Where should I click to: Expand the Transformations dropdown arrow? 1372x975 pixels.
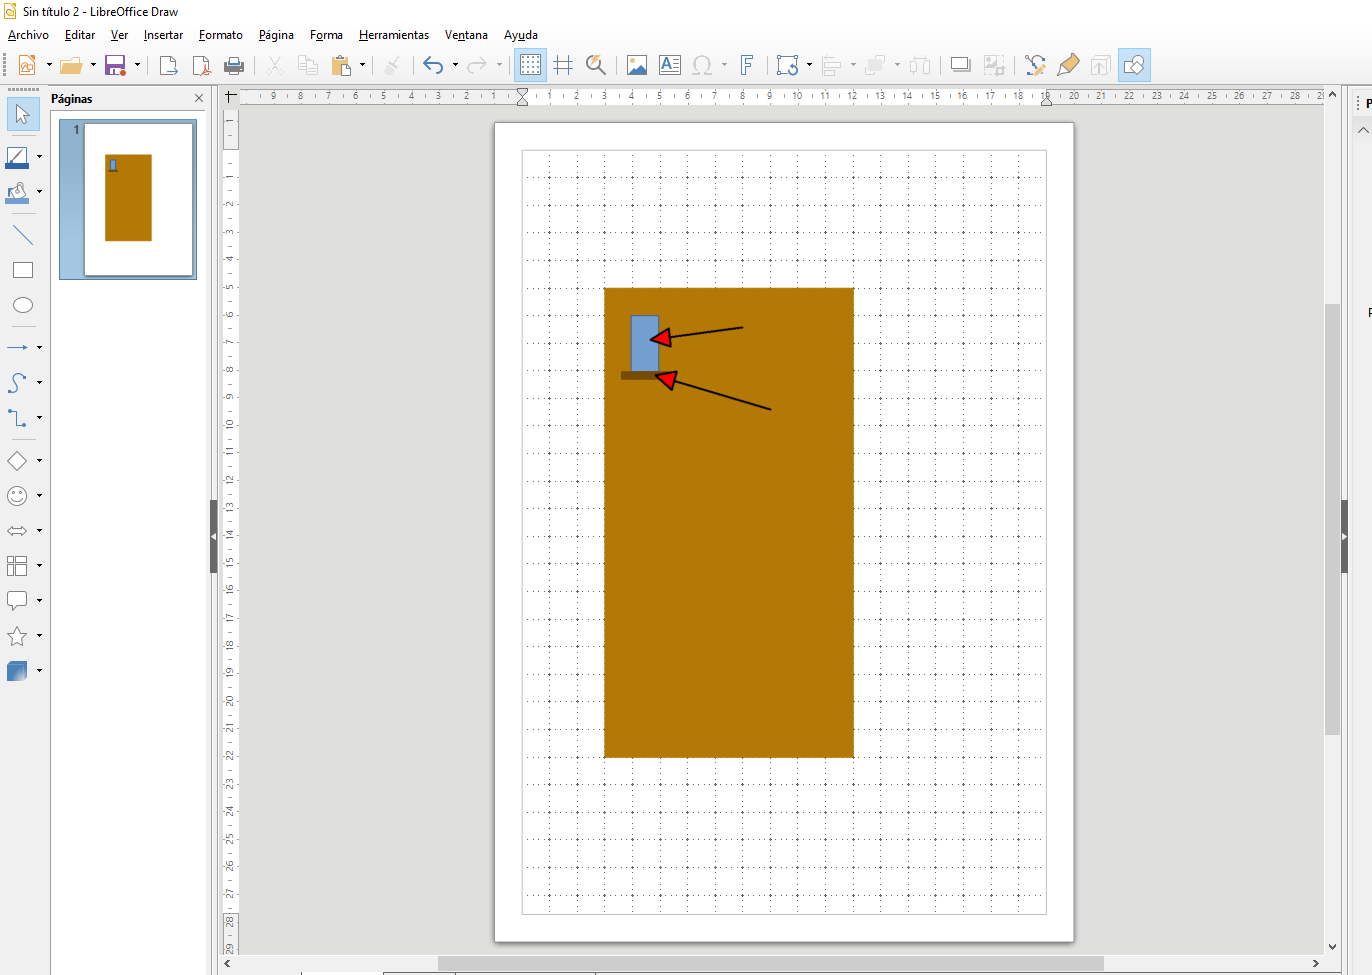[809, 65]
